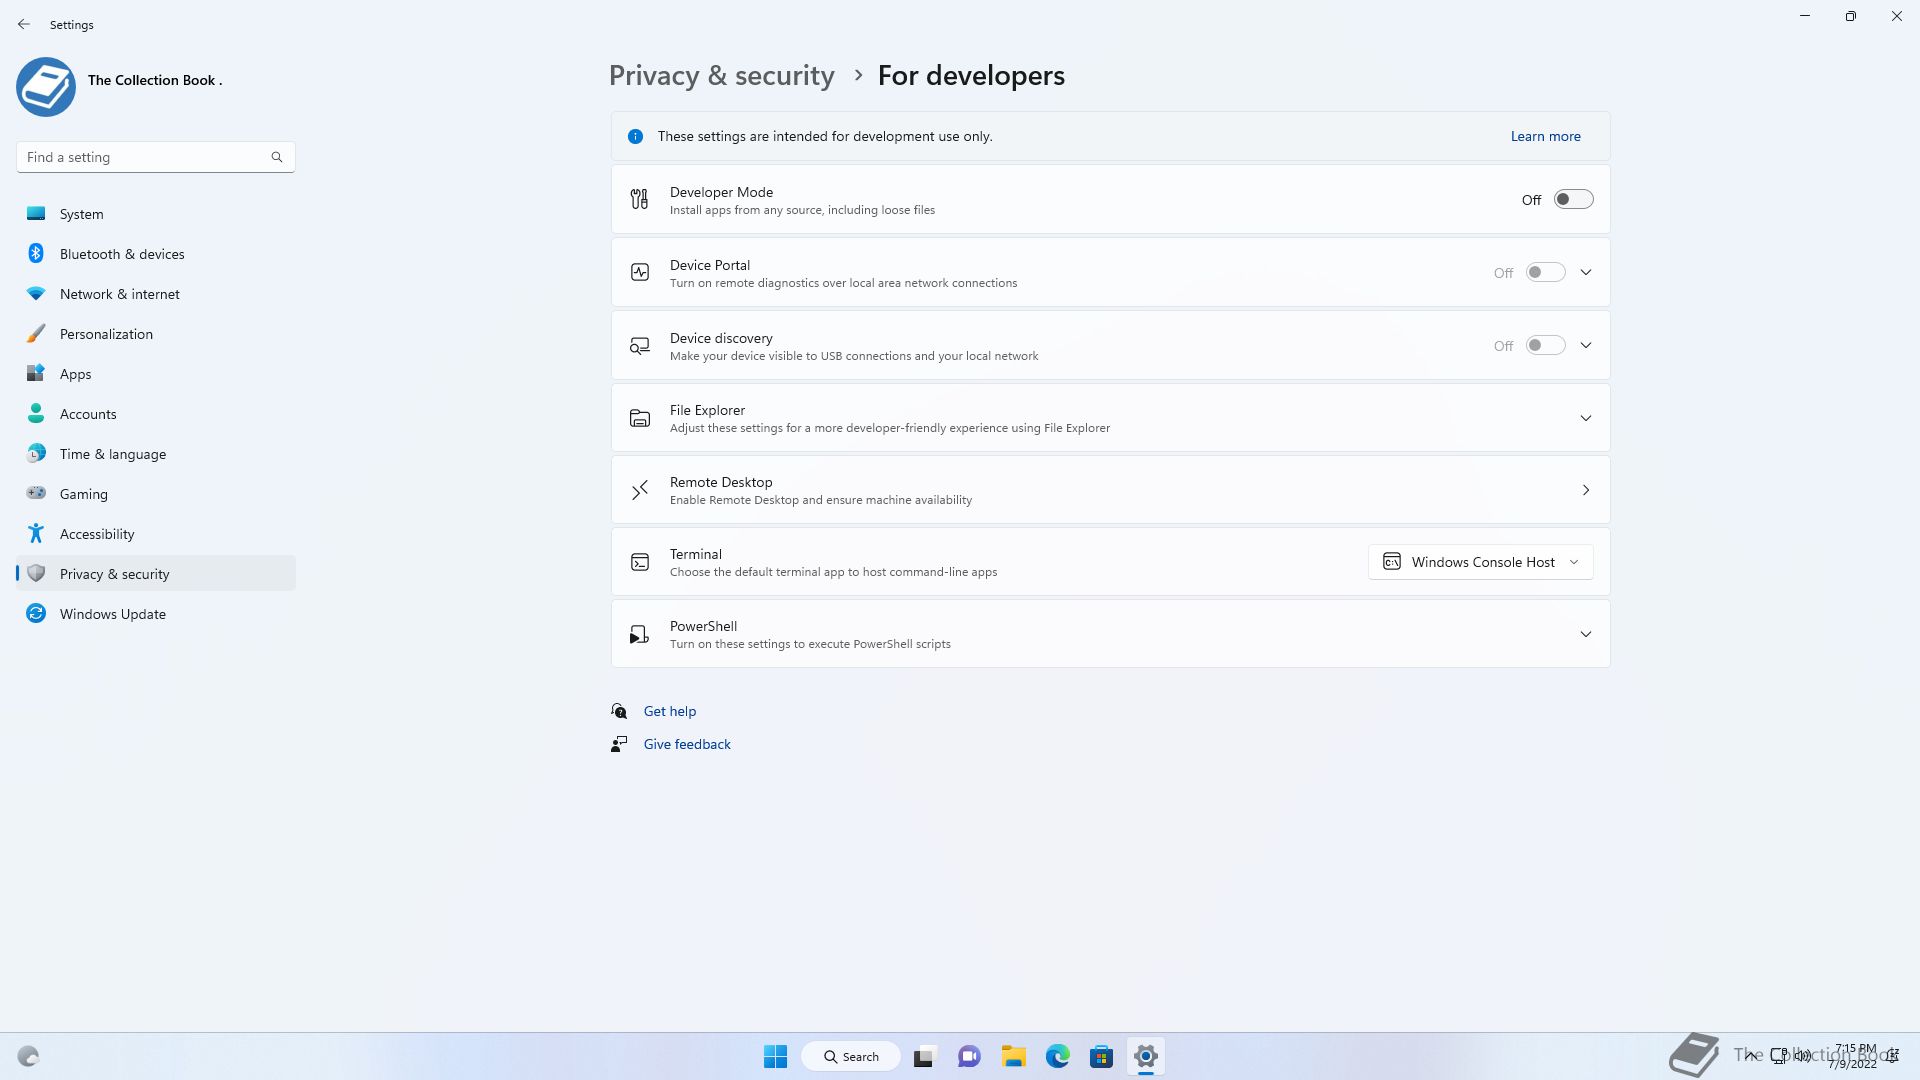The height and width of the screenshot is (1080, 1920).
Task: Click the info icon in development notice
Action: pos(635,136)
